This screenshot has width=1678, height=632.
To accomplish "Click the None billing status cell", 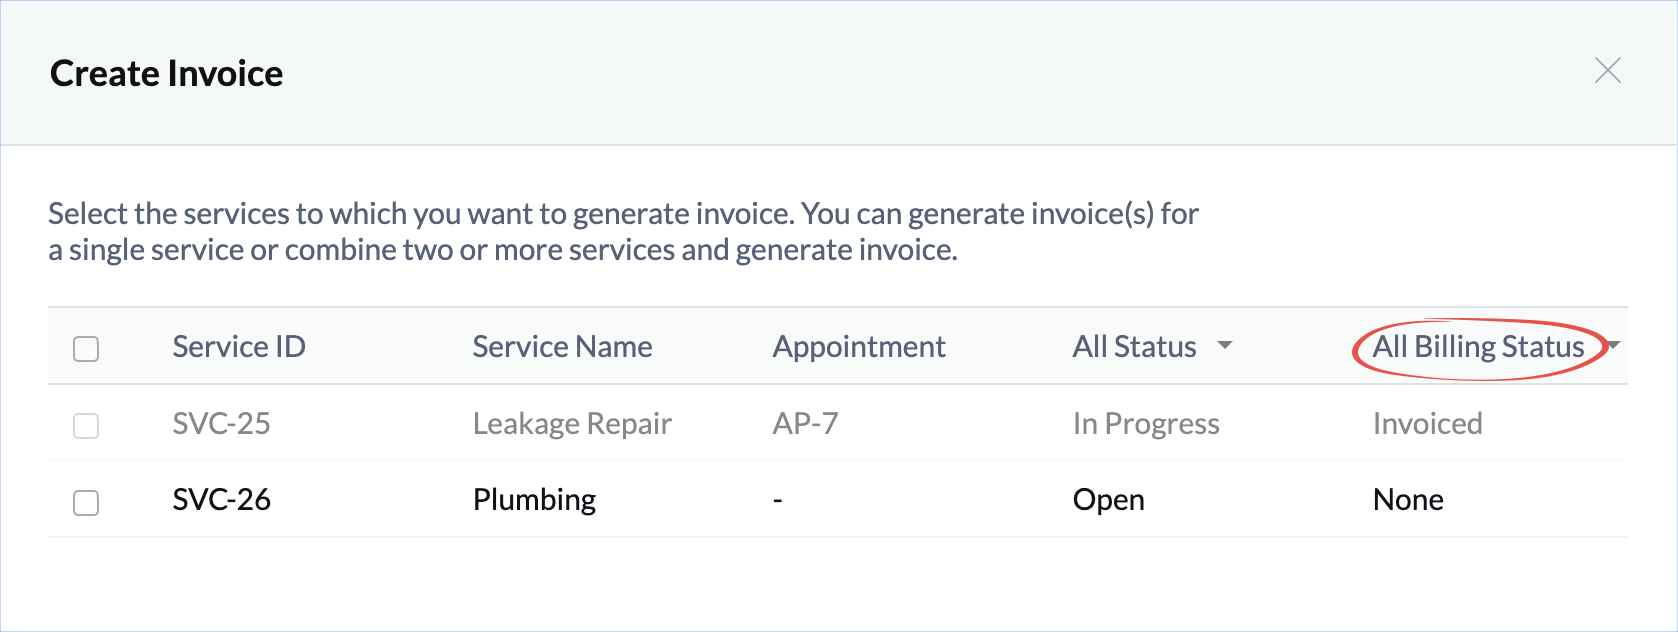I will coord(1408,500).
